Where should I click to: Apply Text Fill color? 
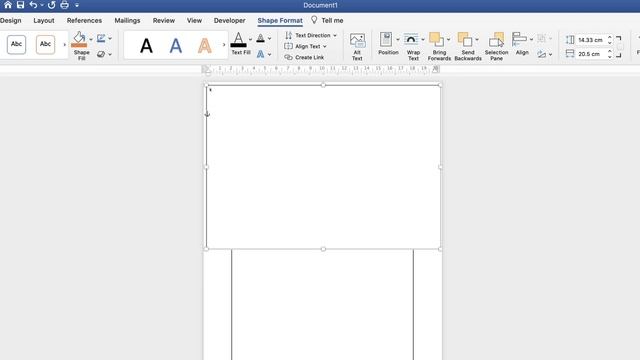[x=239, y=40]
